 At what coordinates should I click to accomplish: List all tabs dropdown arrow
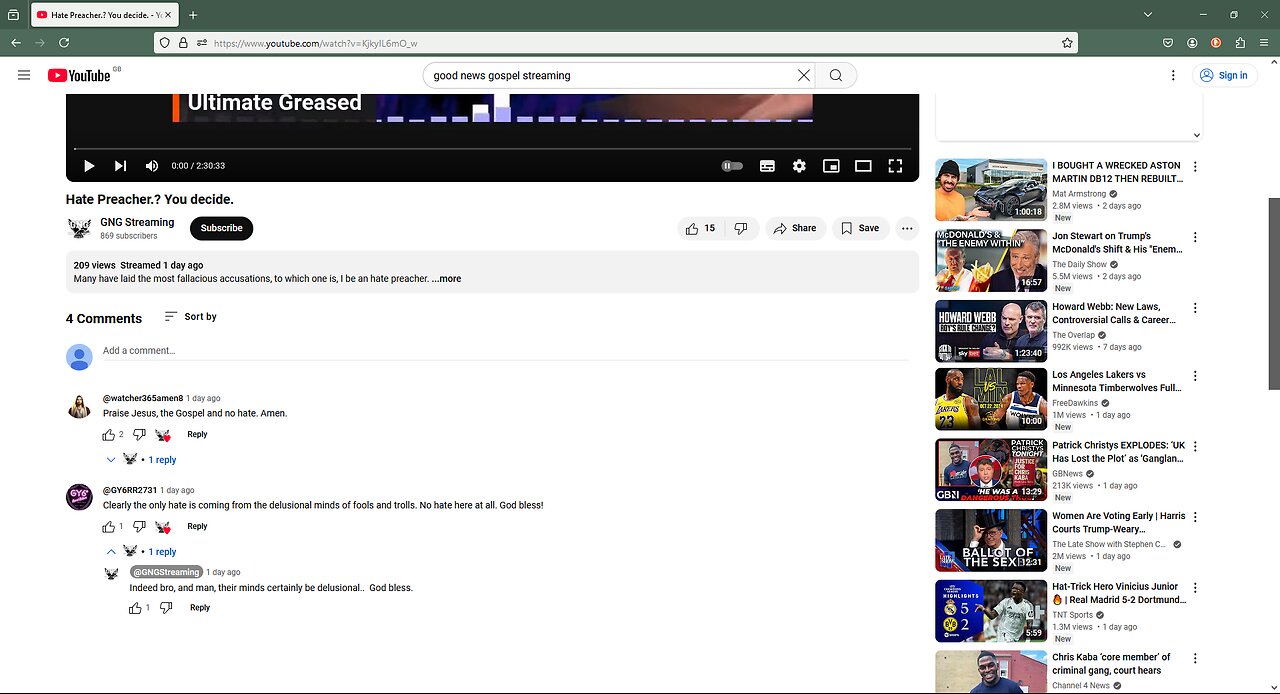click(1148, 15)
